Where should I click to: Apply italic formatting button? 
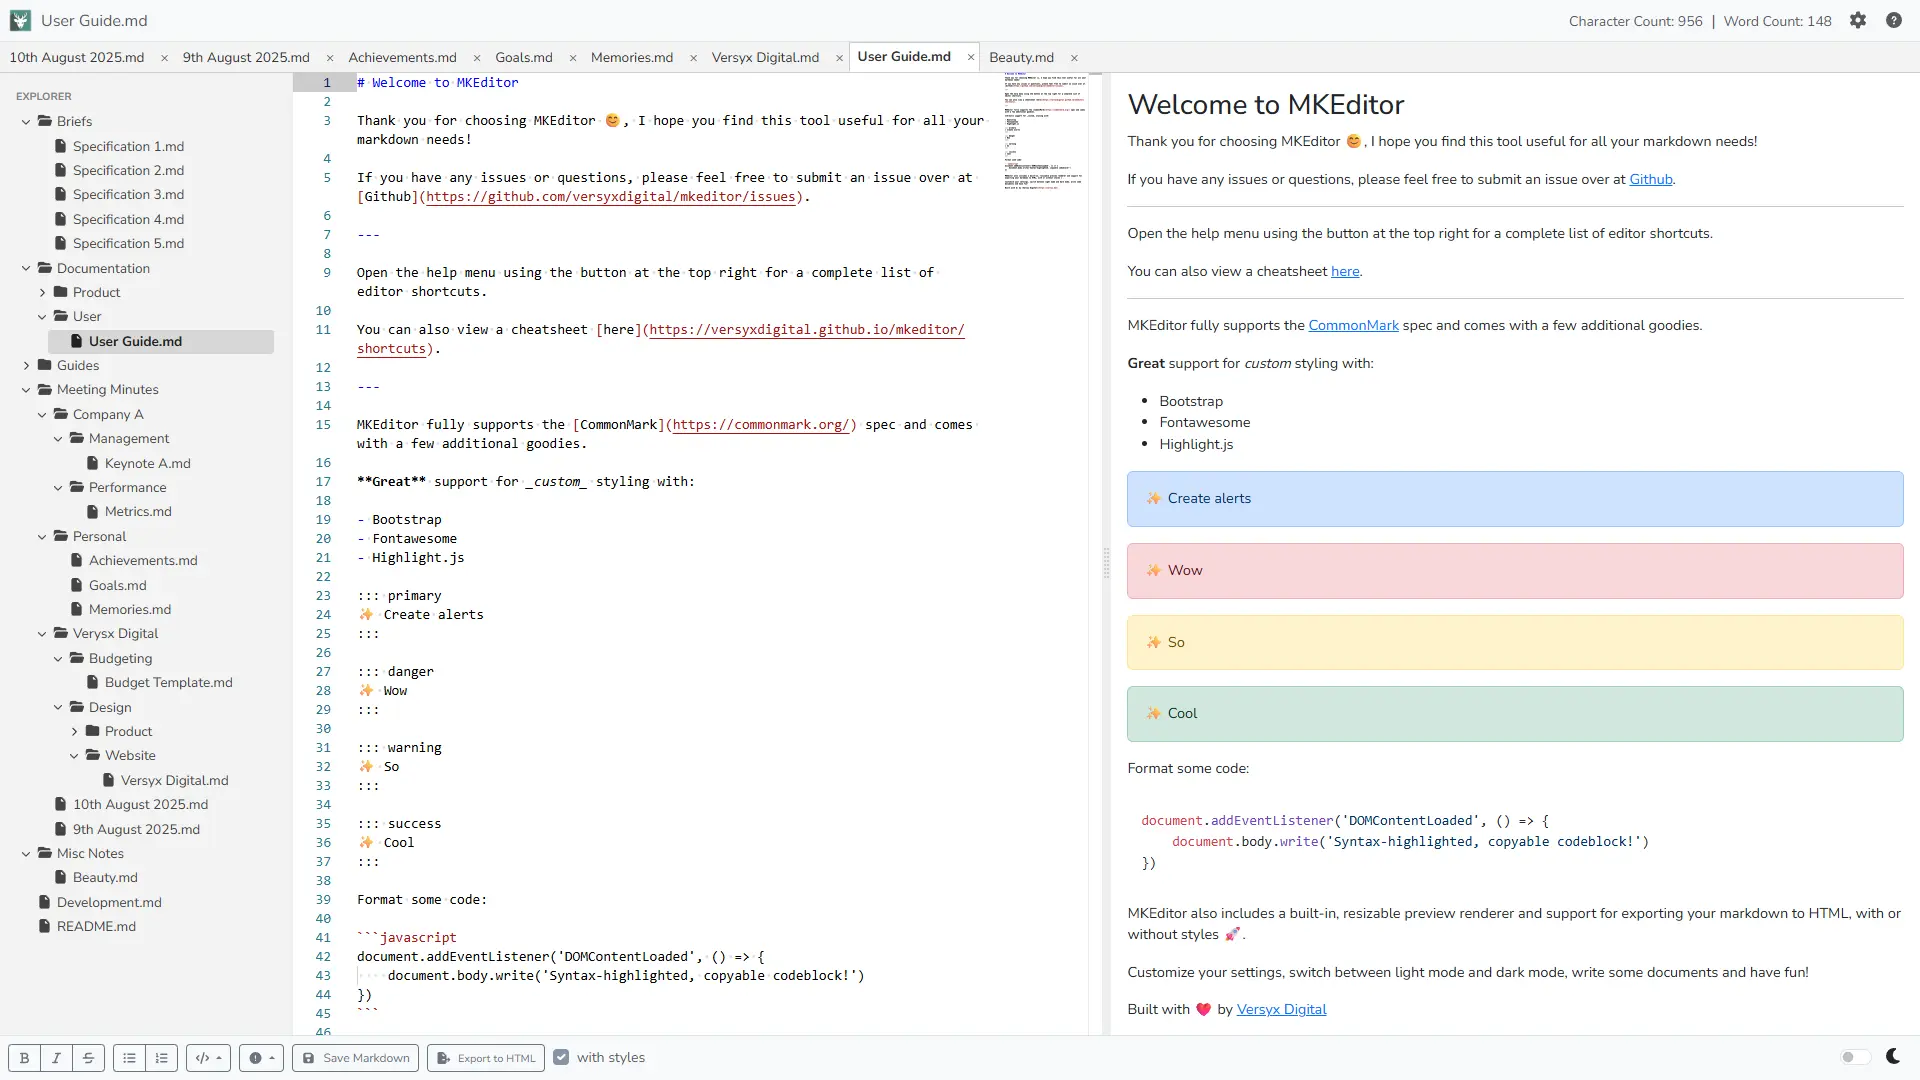[56, 1058]
